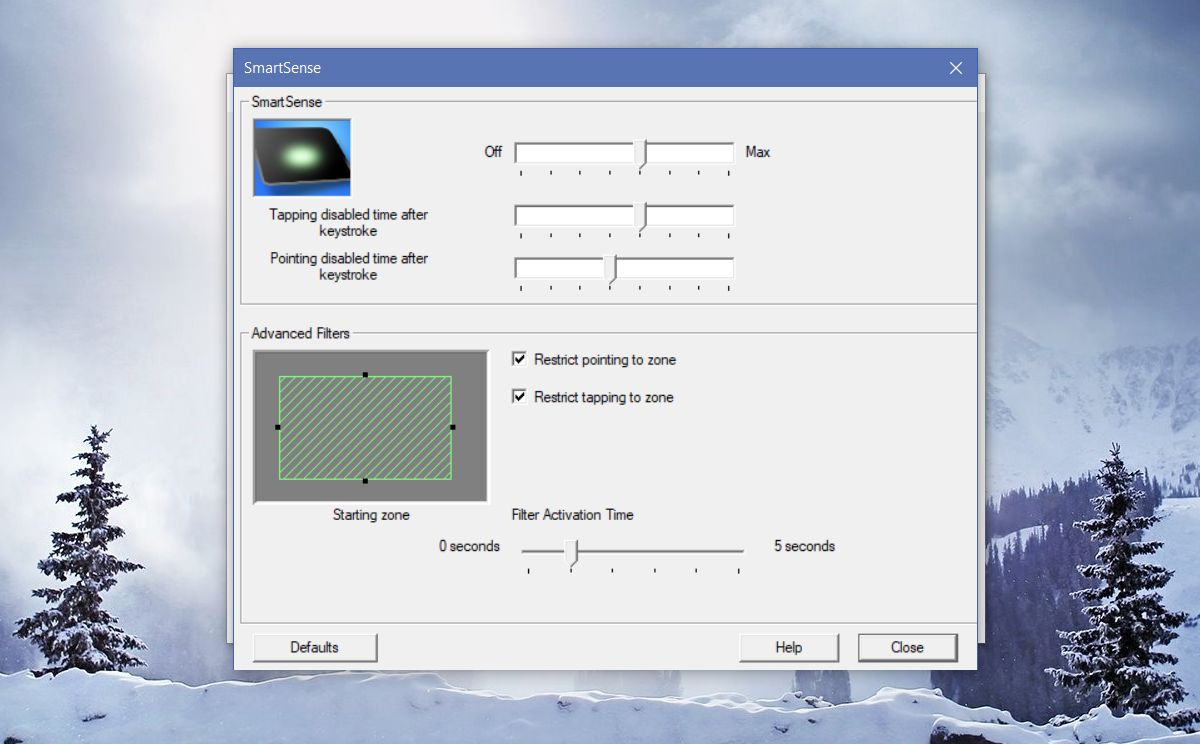
Task: Click the 'Starting zone' caption text
Action: pyautogui.click(x=371, y=515)
